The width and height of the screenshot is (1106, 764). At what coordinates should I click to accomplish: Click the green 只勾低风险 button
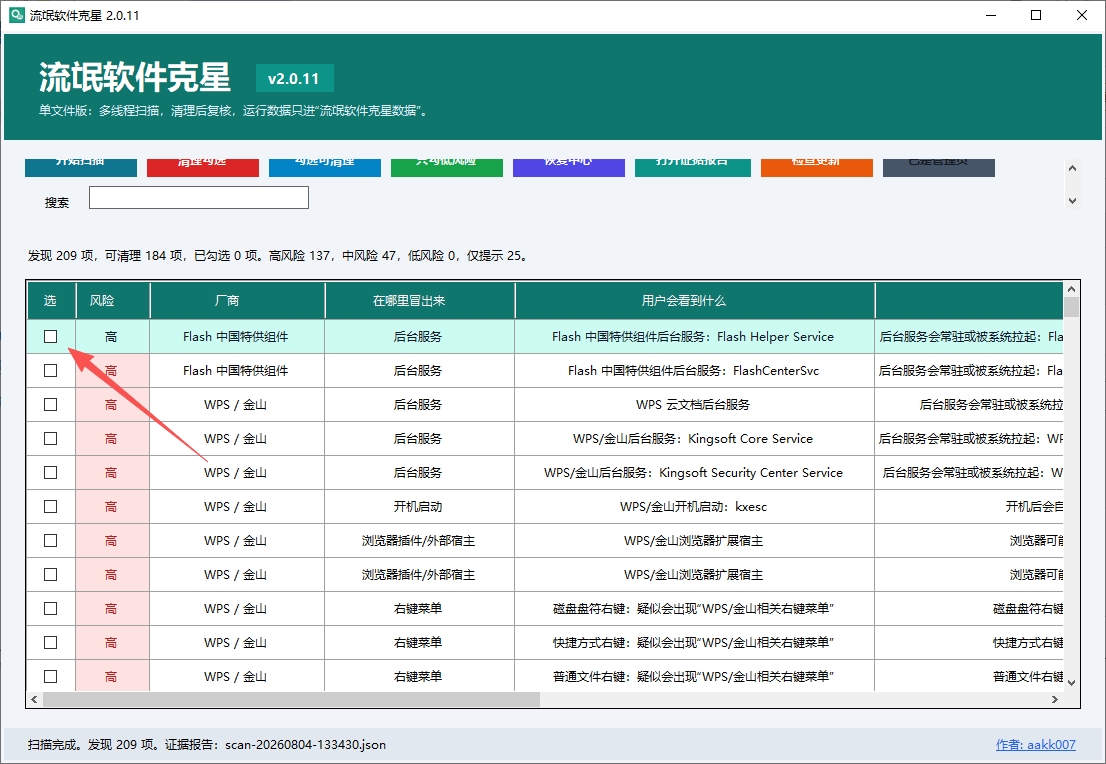[x=446, y=168]
